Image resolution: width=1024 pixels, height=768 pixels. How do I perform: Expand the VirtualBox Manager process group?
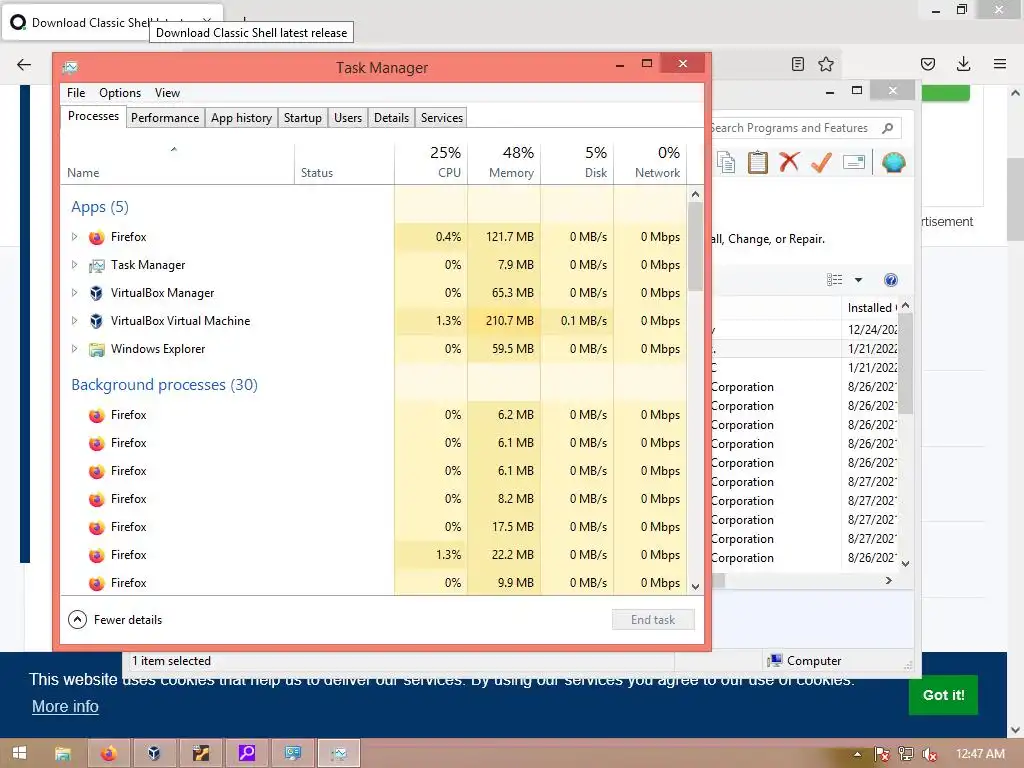click(74, 293)
